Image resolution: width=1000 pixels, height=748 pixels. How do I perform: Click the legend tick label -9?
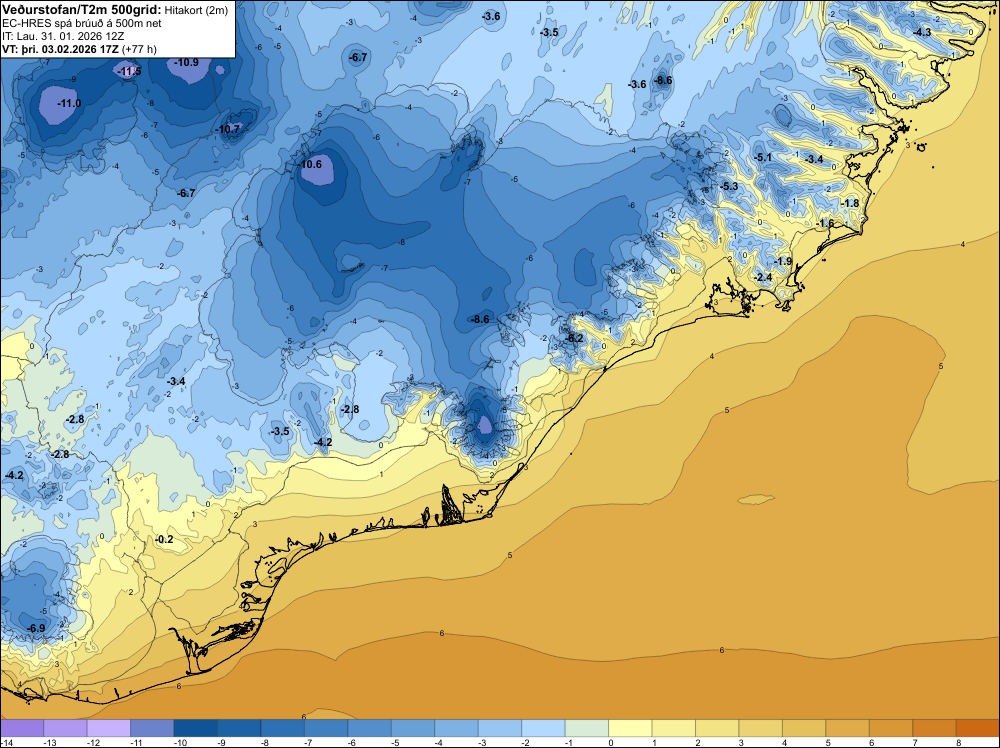click(x=223, y=742)
